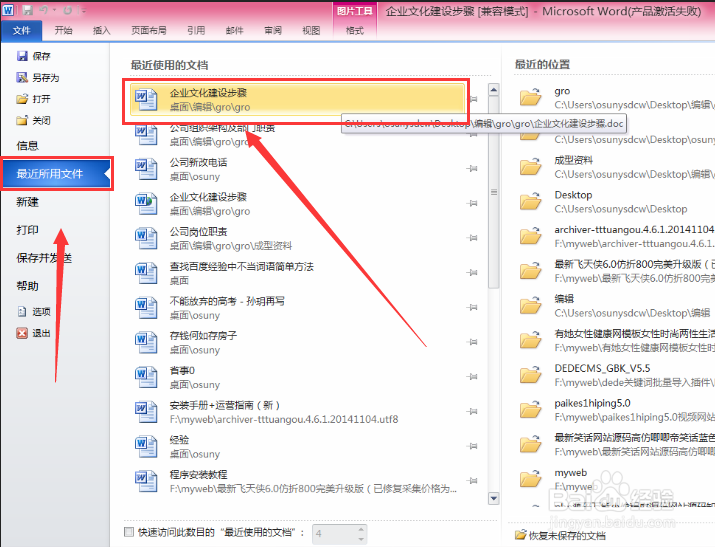
Task: Open the paikes1hiping5.0 folder icon
Action: (530, 409)
